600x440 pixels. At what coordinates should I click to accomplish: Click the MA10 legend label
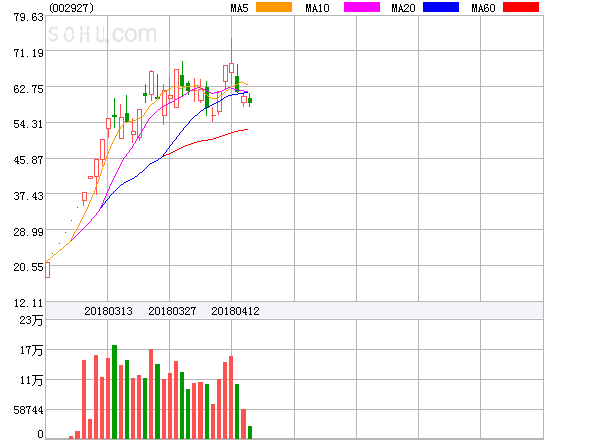point(317,8)
